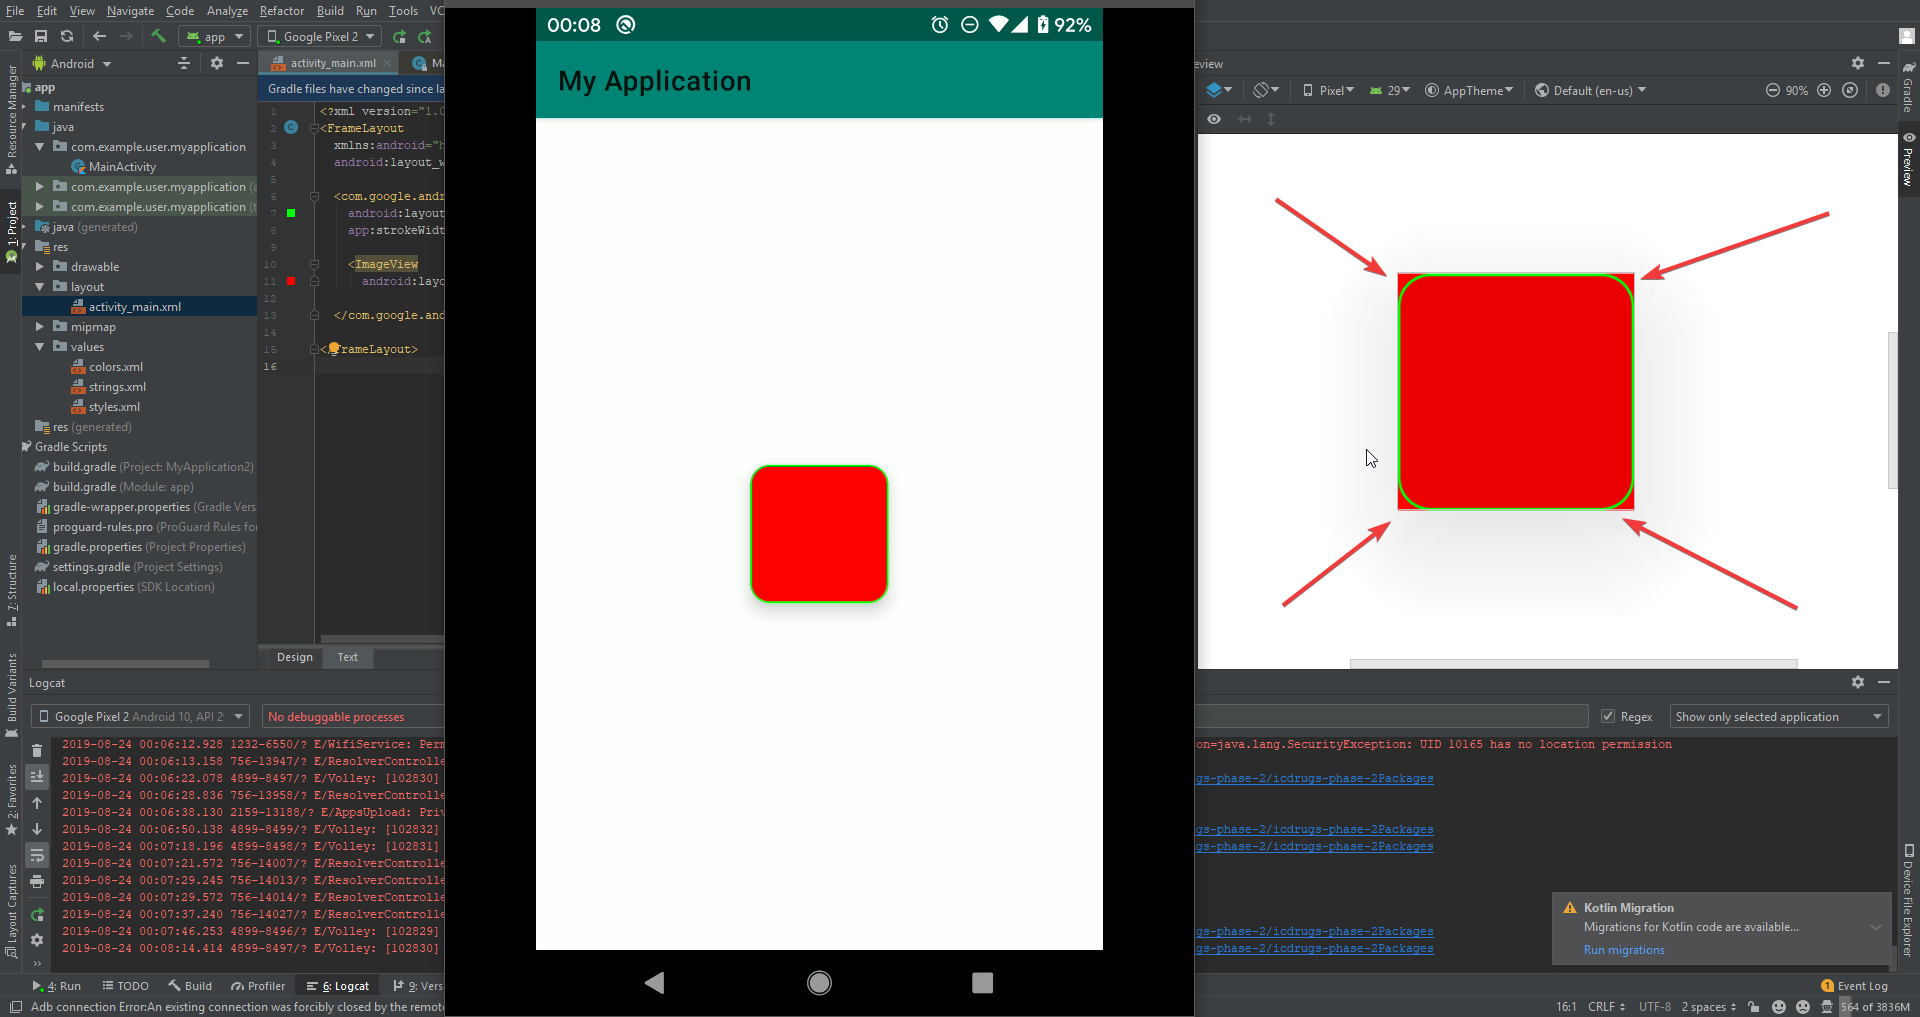Open the Refactor menu
Image resolution: width=1920 pixels, height=1017 pixels.
coord(281,11)
